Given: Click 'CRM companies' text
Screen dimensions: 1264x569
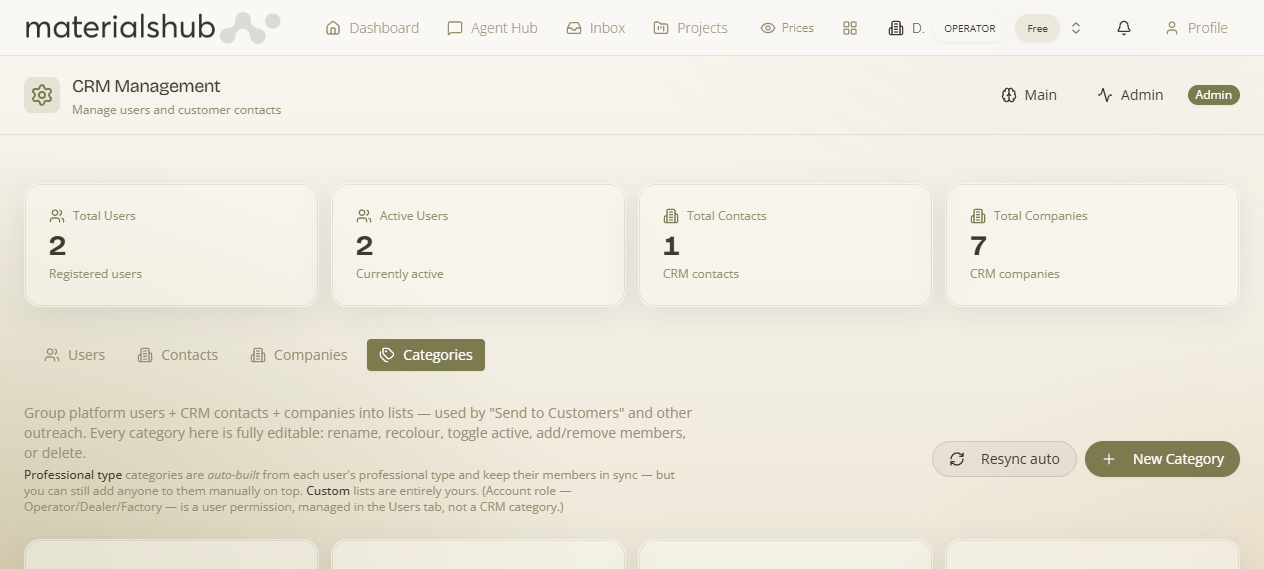Looking at the screenshot, I should click(1015, 274).
